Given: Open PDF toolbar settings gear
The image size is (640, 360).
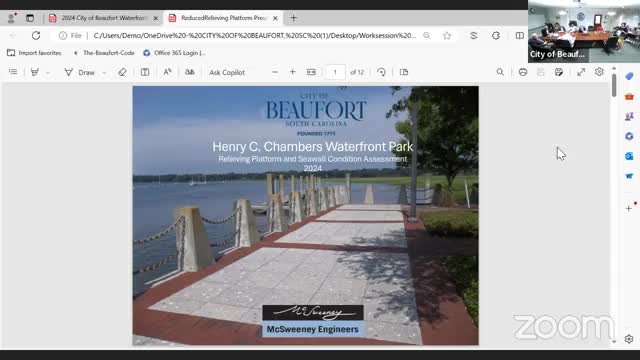Looking at the screenshot, I should pos(599,72).
